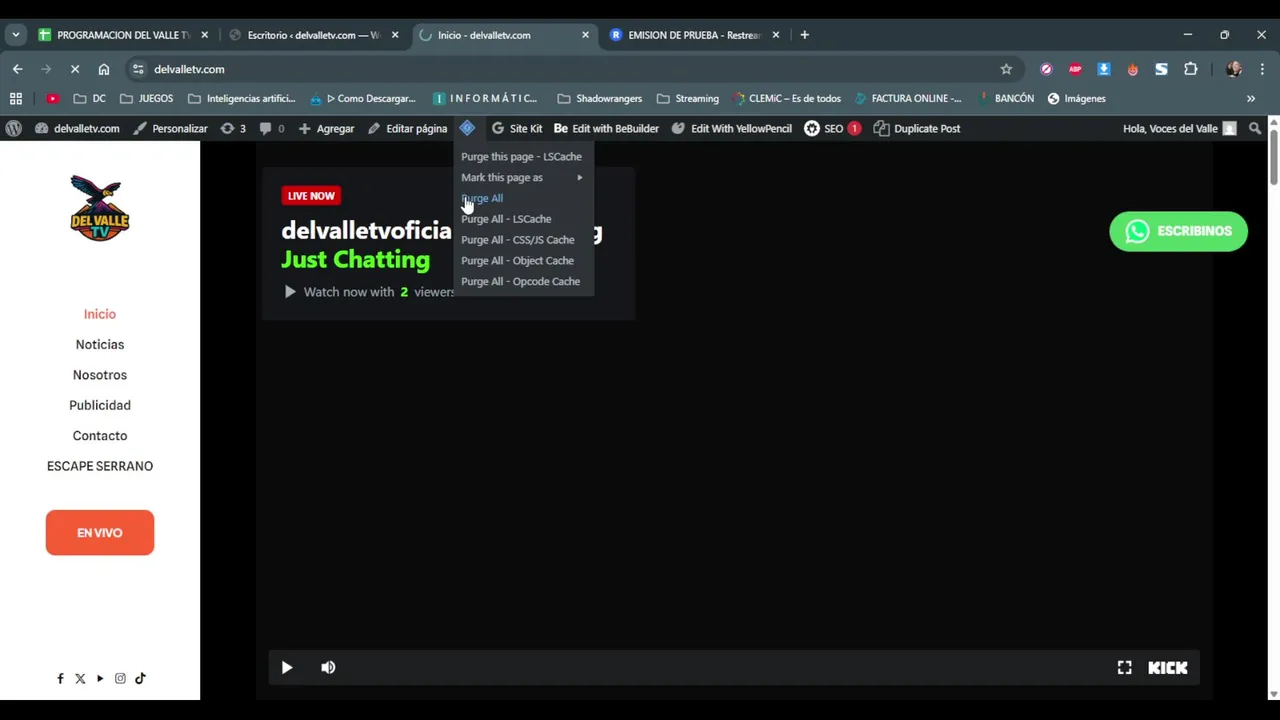Open the SEO menu with notification
Image resolution: width=1280 pixels, height=720 pixels.
[832, 128]
